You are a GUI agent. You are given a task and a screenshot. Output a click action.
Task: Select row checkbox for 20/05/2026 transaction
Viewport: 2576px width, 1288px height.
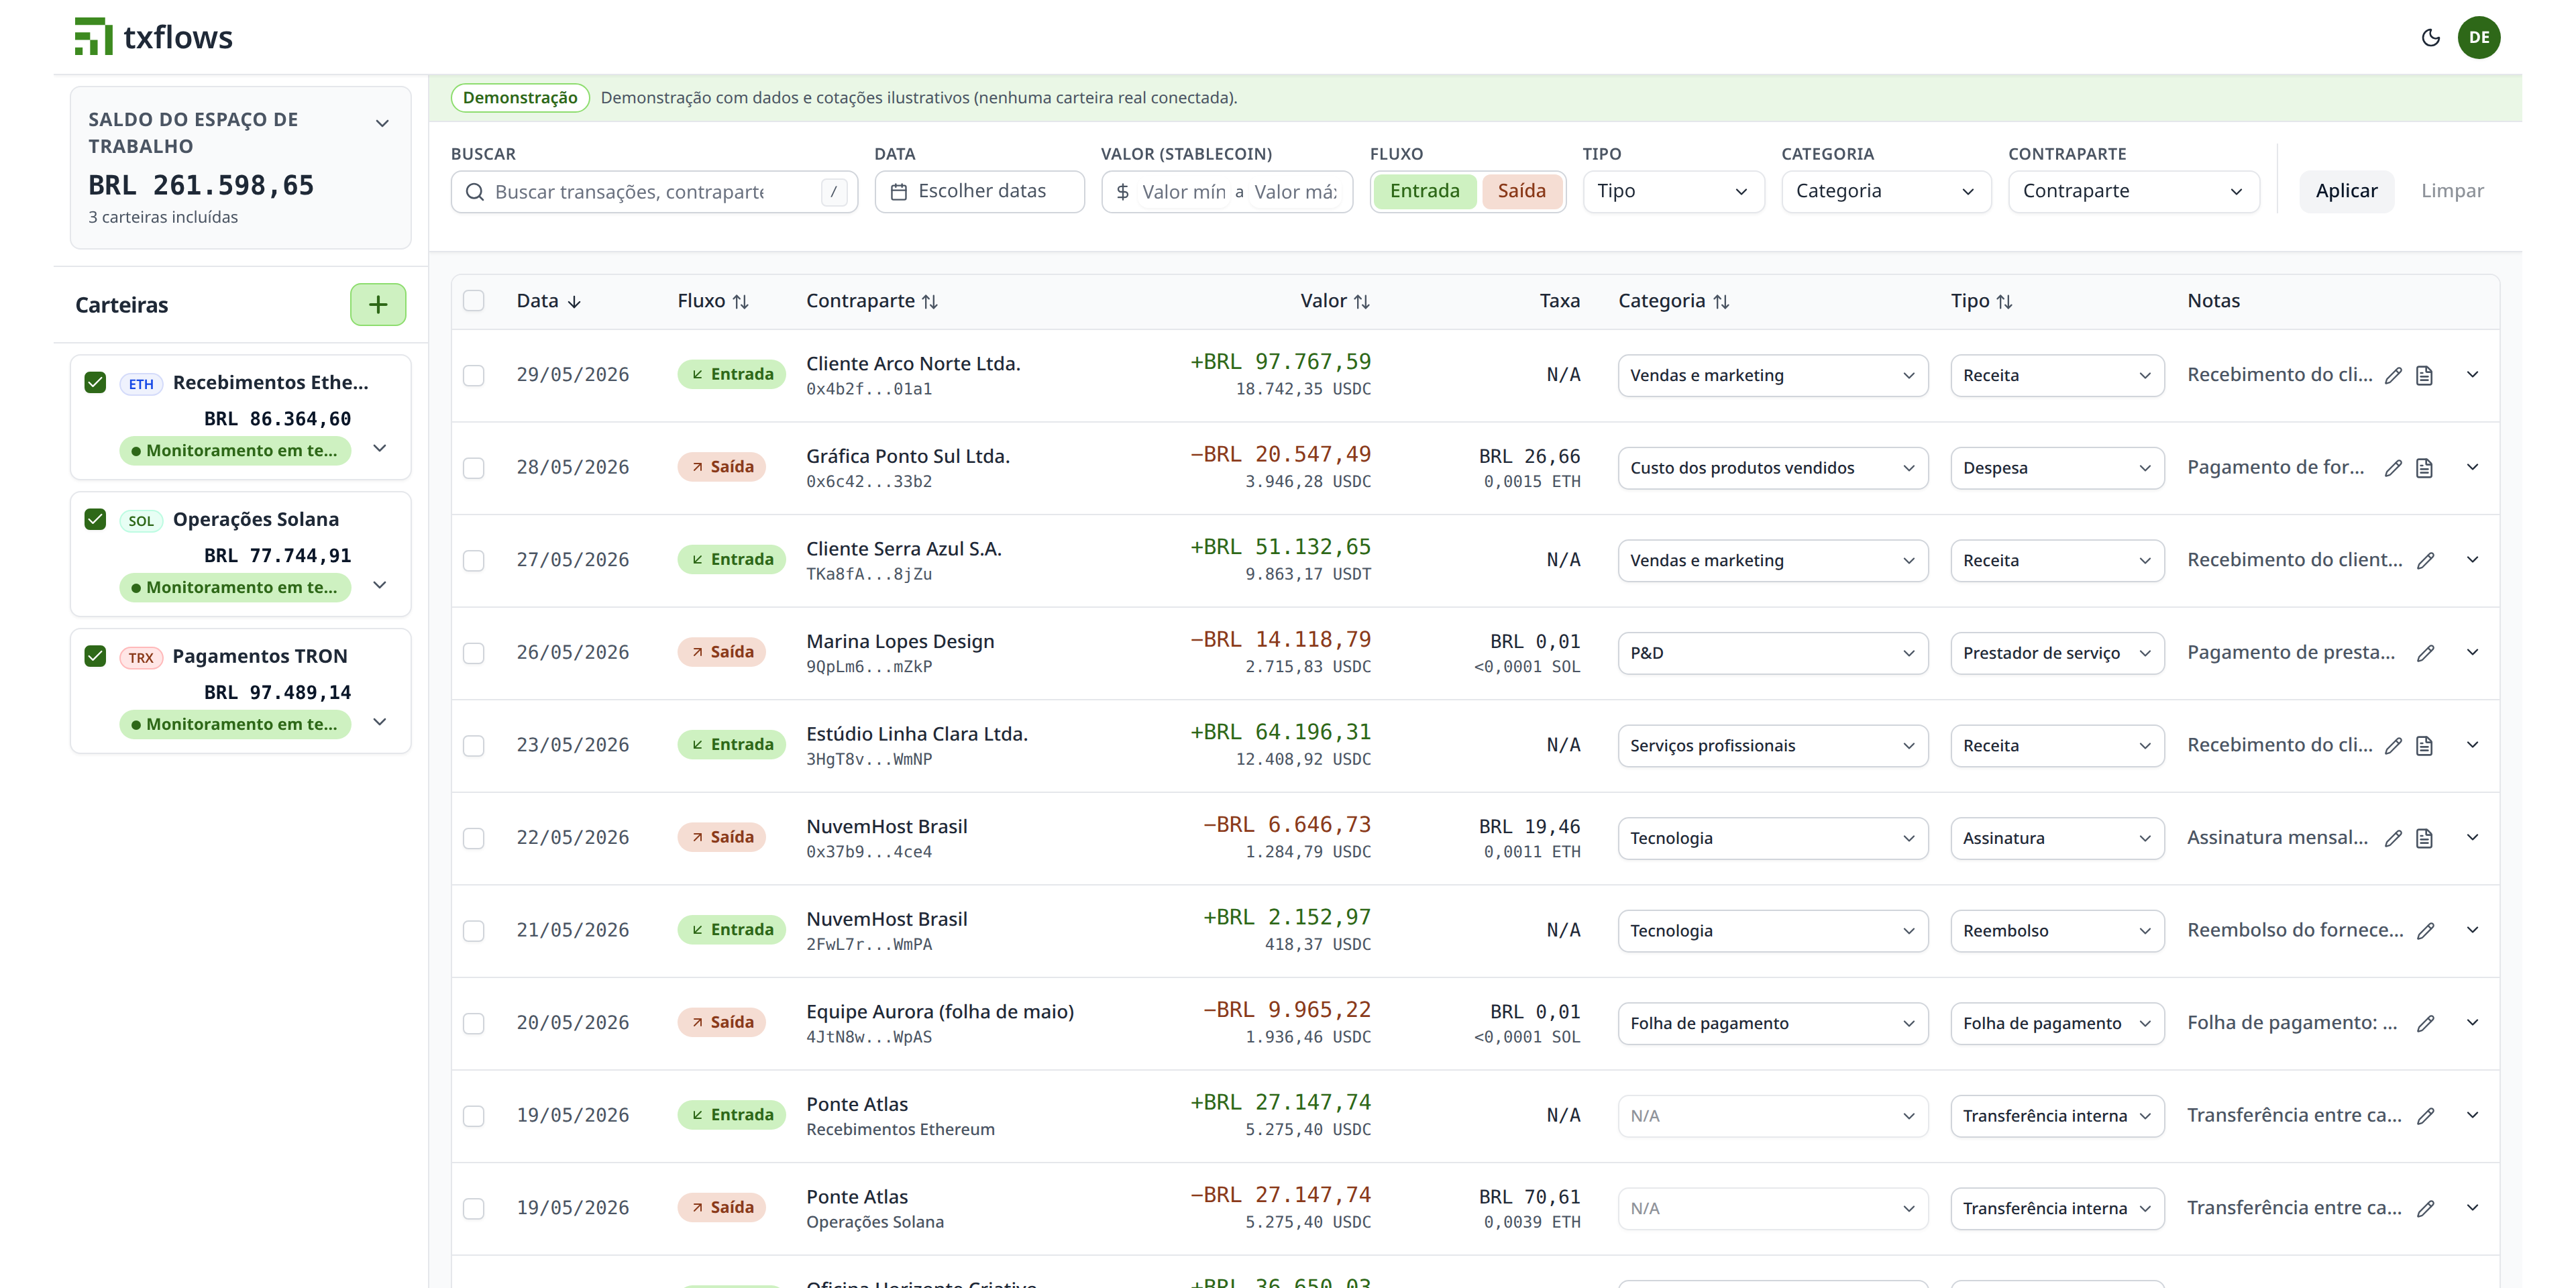click(x=474, y=1023)
